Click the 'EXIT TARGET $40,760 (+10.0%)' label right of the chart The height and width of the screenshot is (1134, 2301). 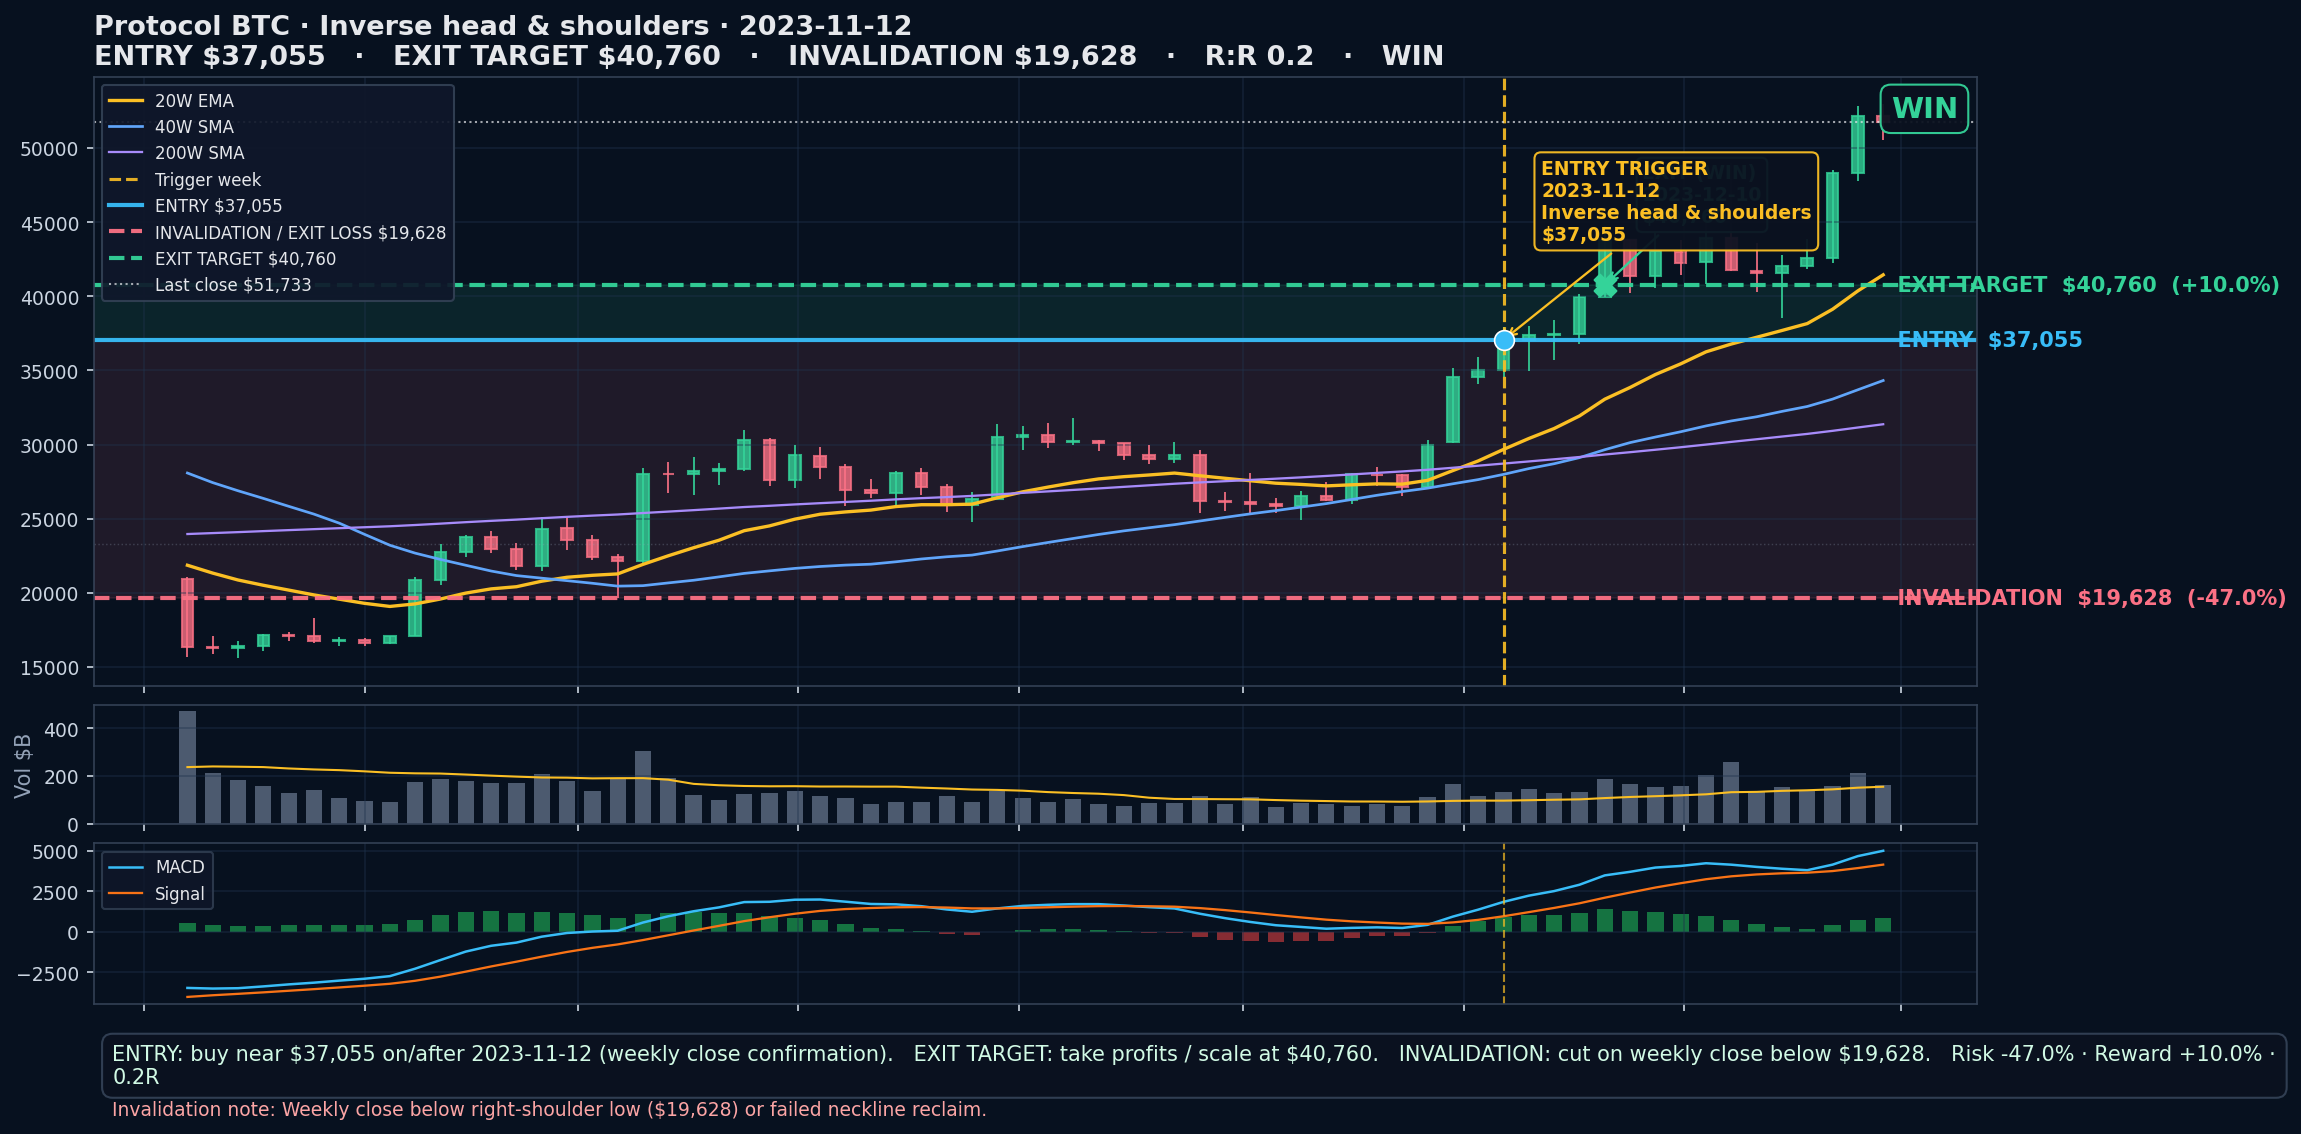[x=2088, y=285]
